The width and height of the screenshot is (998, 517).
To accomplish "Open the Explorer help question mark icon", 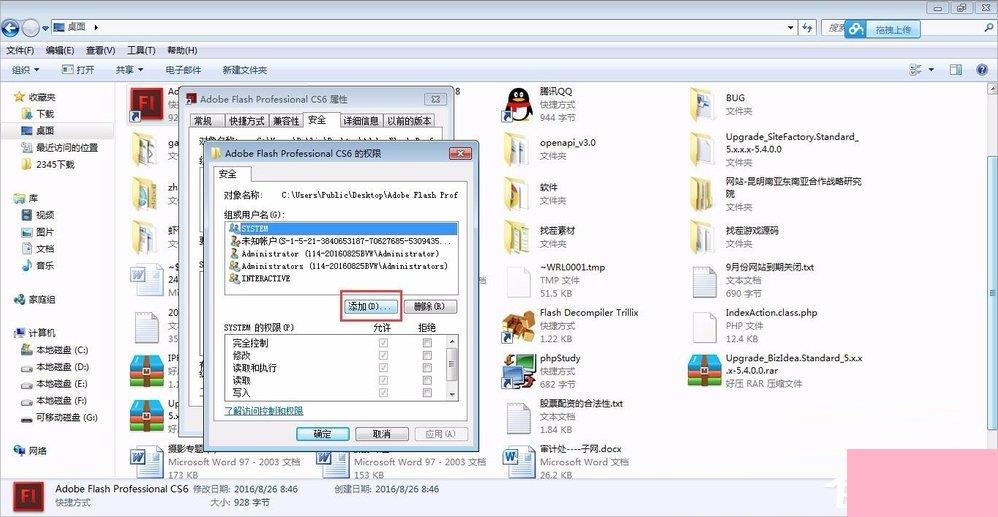I will point(981,69).
